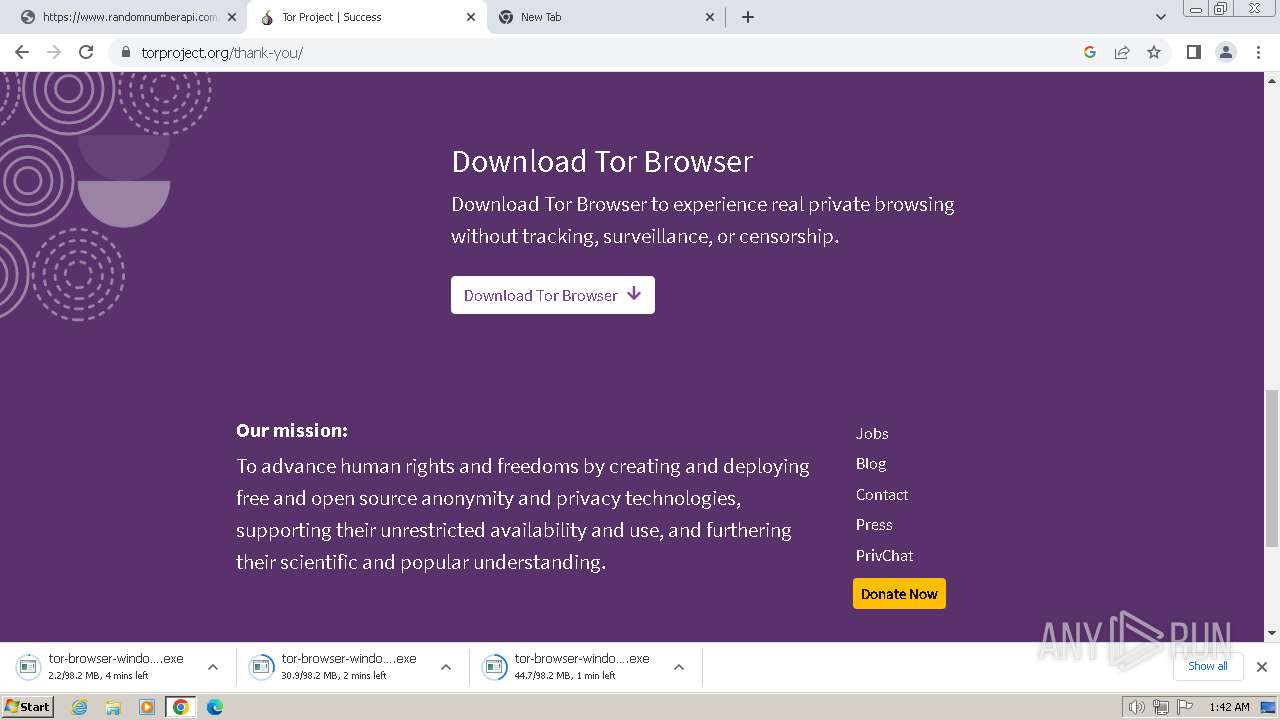Viewport: 1280px width, 720px height.
Task: Bookmark this page with star icon
Action: tap(1154, 52)
